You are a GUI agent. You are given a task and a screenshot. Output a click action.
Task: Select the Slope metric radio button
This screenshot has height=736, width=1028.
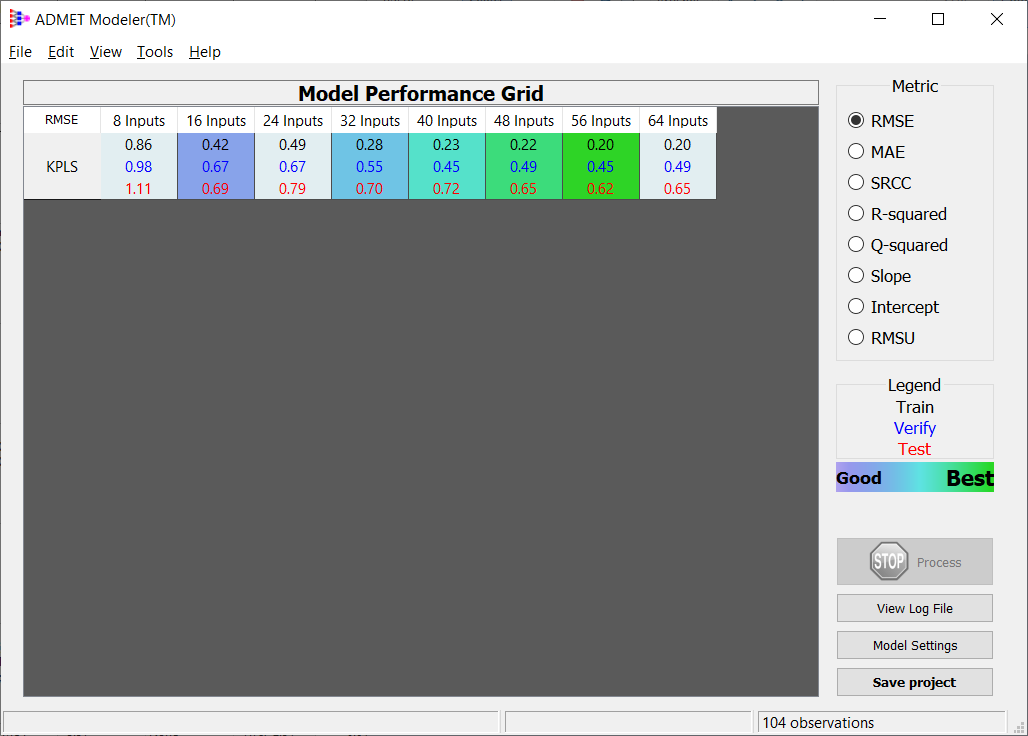pos(856,275)
